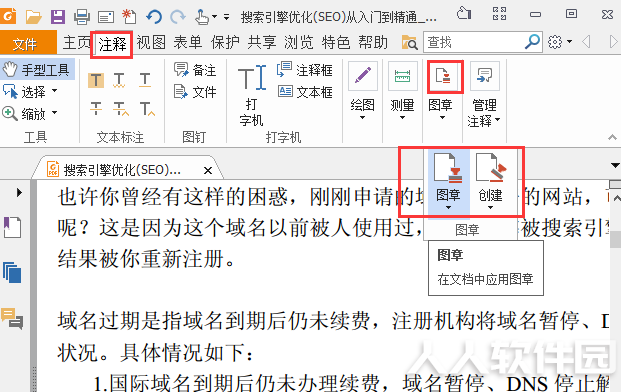621x392 pixels.
Task: Click 图章 apply stamp in popup
Action: (448, 182)
